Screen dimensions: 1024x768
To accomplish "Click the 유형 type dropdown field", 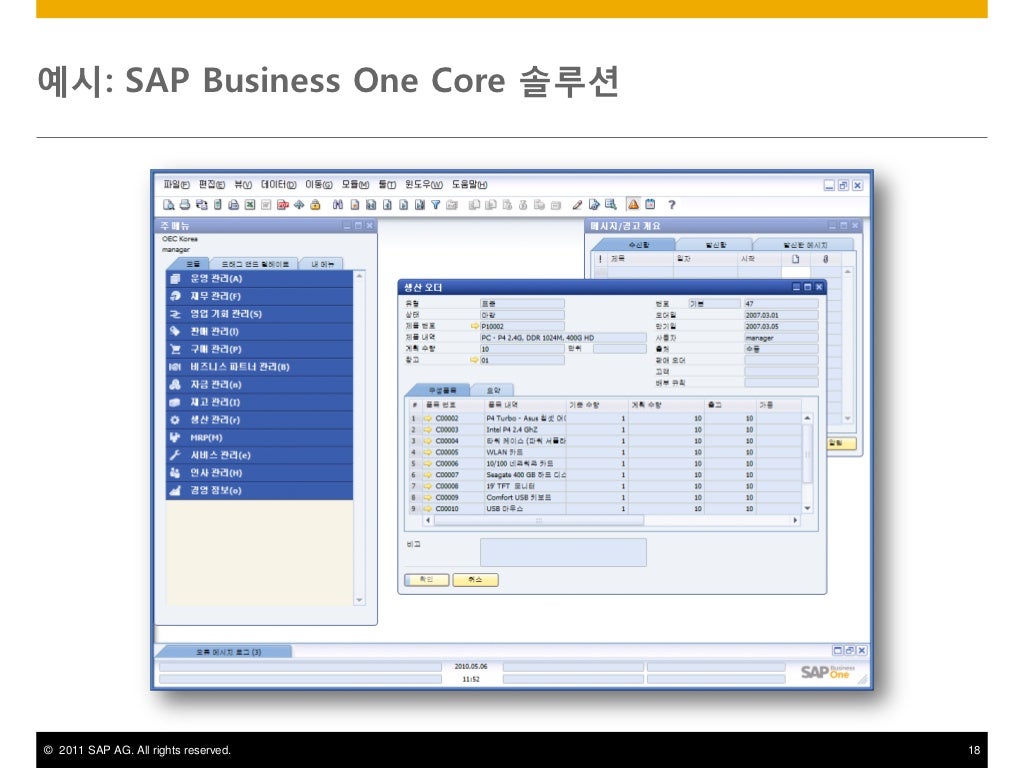I will (x=522, y=304).
